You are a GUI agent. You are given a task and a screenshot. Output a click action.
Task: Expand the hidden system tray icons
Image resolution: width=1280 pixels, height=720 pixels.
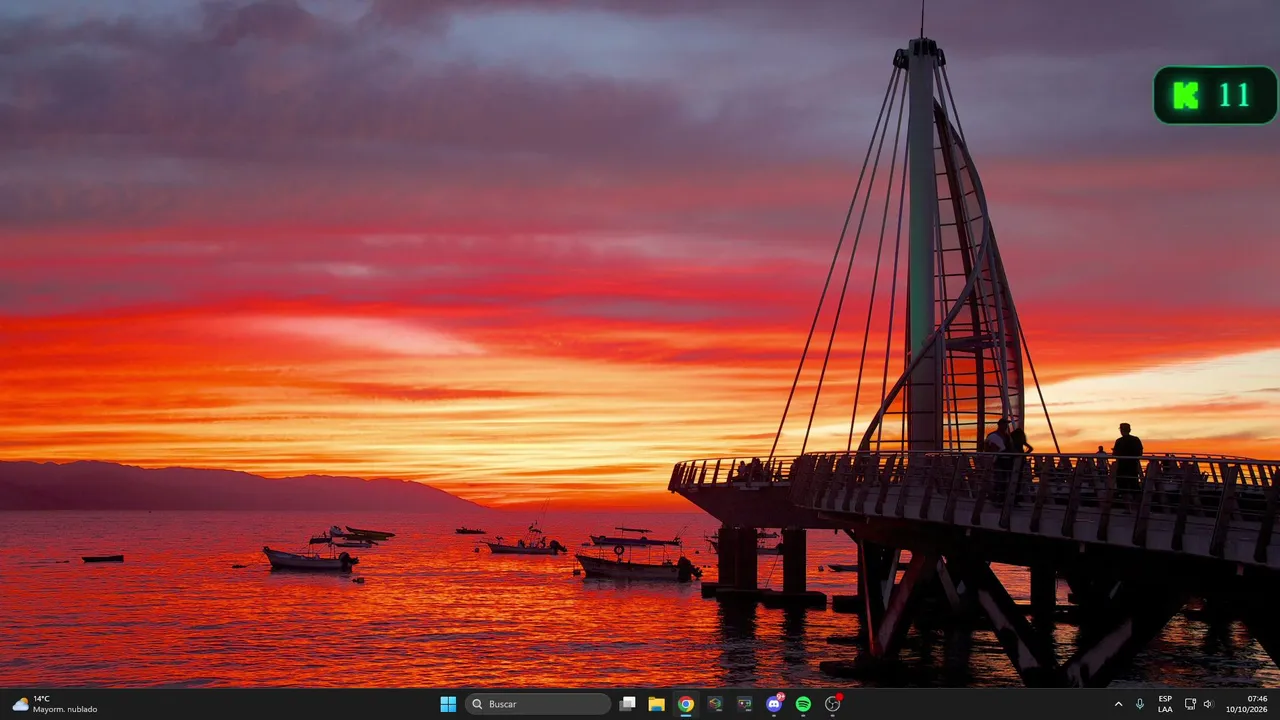(x=1118, y=704)
